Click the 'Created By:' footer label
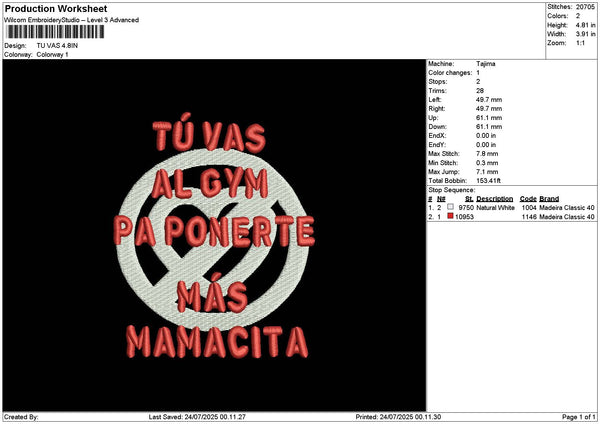Screen dimensions: 600x424 point(21,417)
